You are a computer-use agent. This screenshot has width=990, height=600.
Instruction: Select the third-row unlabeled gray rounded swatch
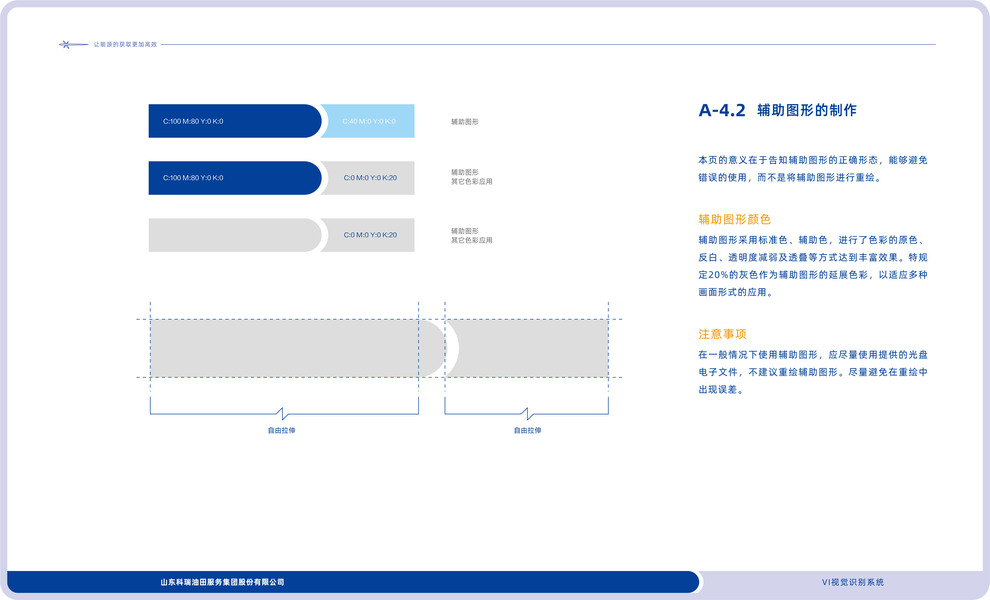click(x=235, y=235)
